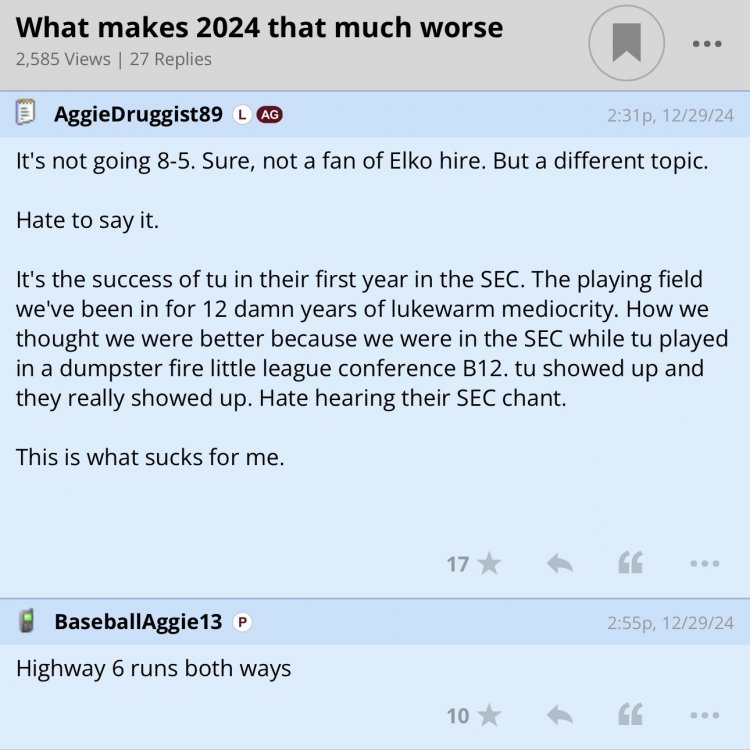Click the notepad icon beside AggieDruggist89
The image size is (750, 750).
[26, 113]
